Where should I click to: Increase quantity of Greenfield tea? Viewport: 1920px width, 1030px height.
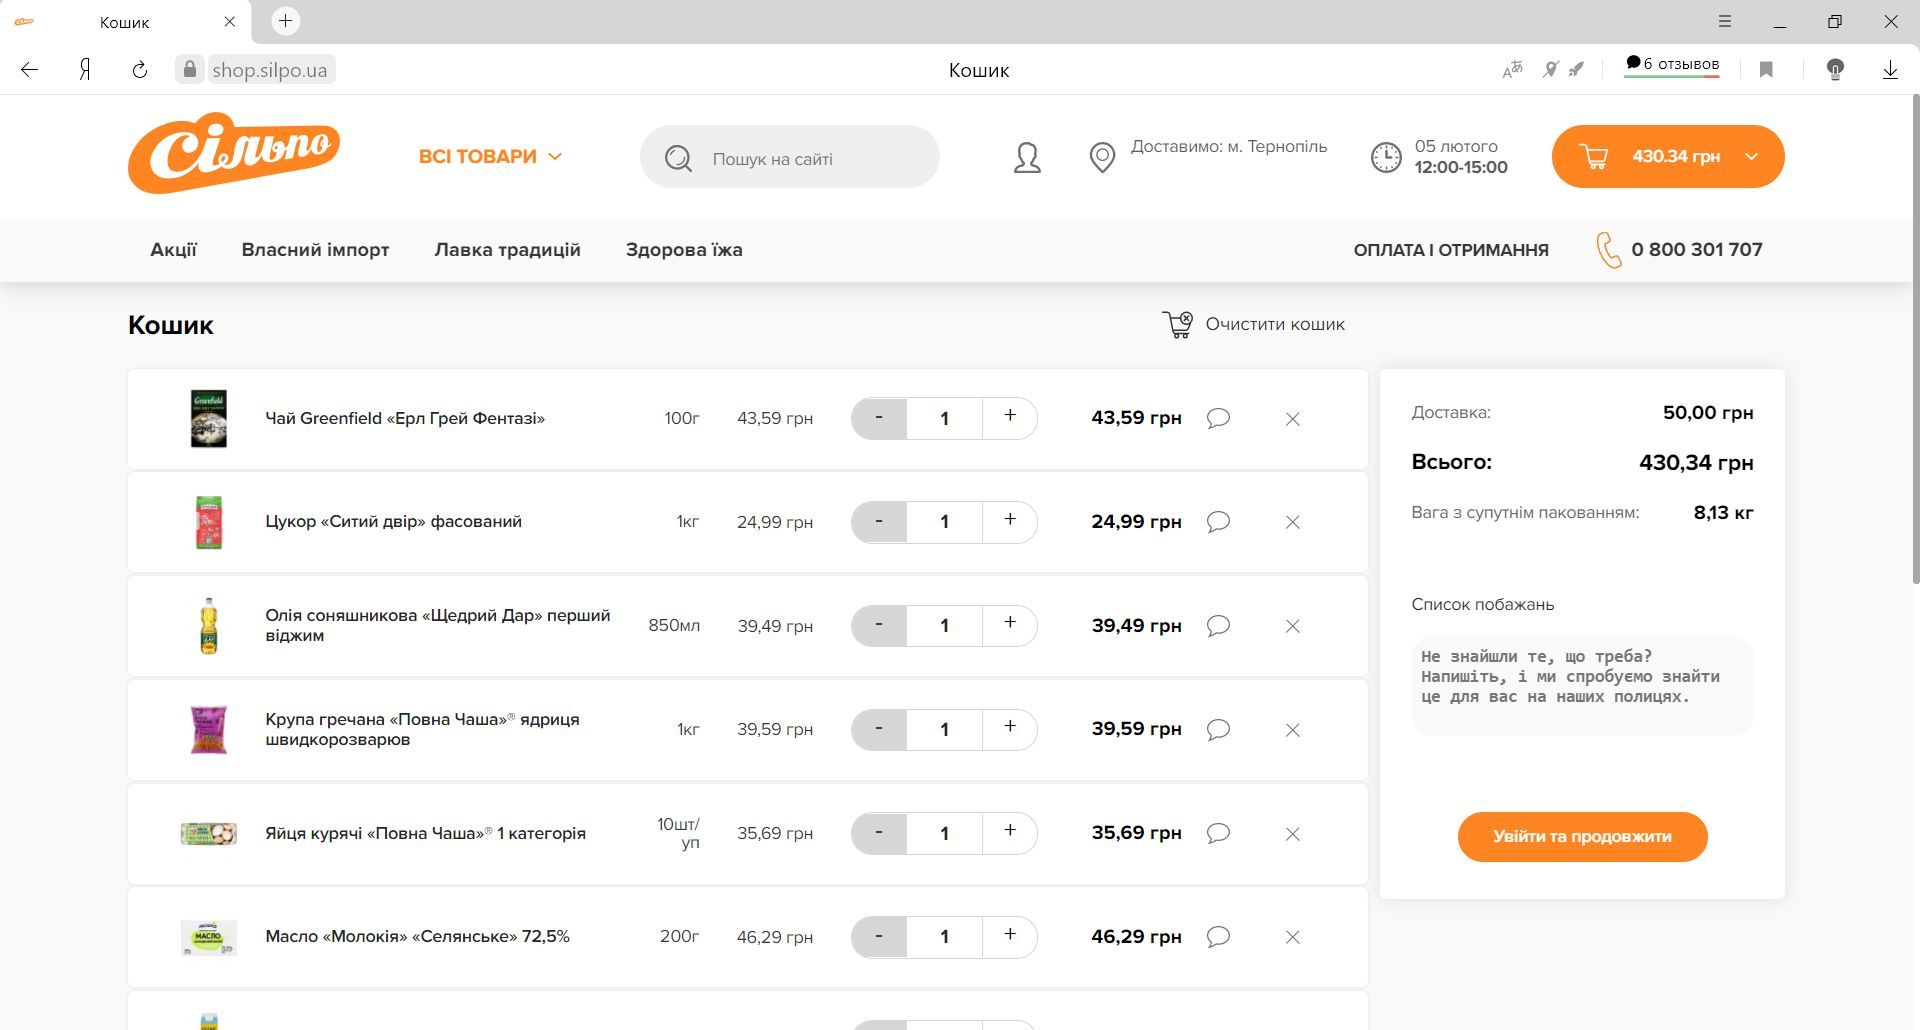1010,418
